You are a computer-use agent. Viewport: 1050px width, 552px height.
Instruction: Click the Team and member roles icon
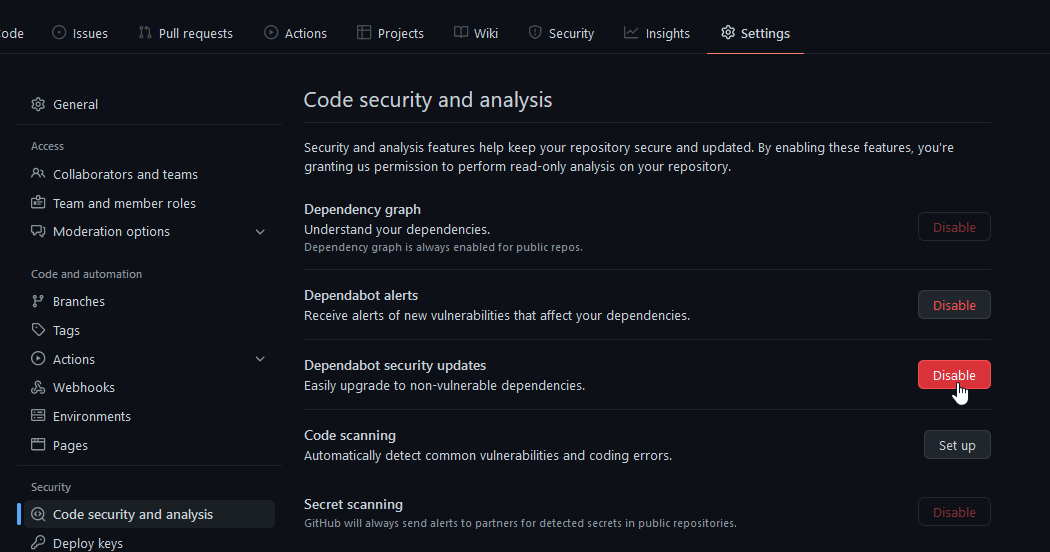click(38, 202)
